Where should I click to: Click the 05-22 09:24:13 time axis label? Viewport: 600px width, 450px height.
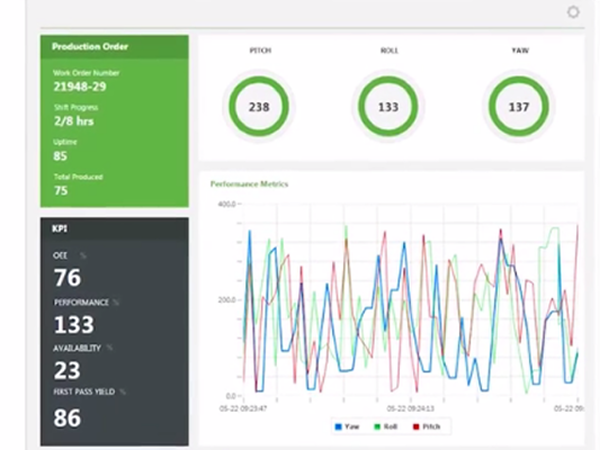click(x=410, y=408)
